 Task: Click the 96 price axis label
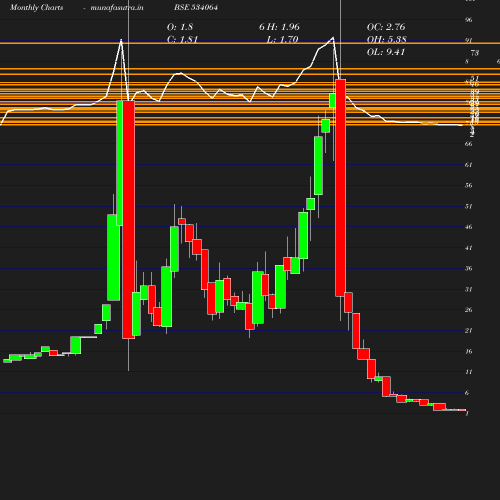[468, 20]
